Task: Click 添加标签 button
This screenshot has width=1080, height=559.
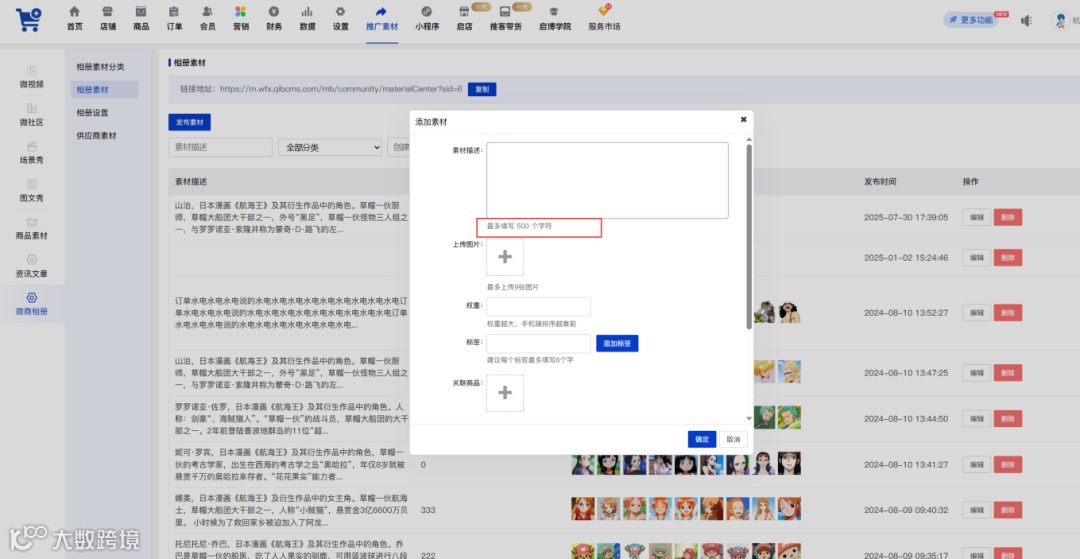Action: pos(617,344)
